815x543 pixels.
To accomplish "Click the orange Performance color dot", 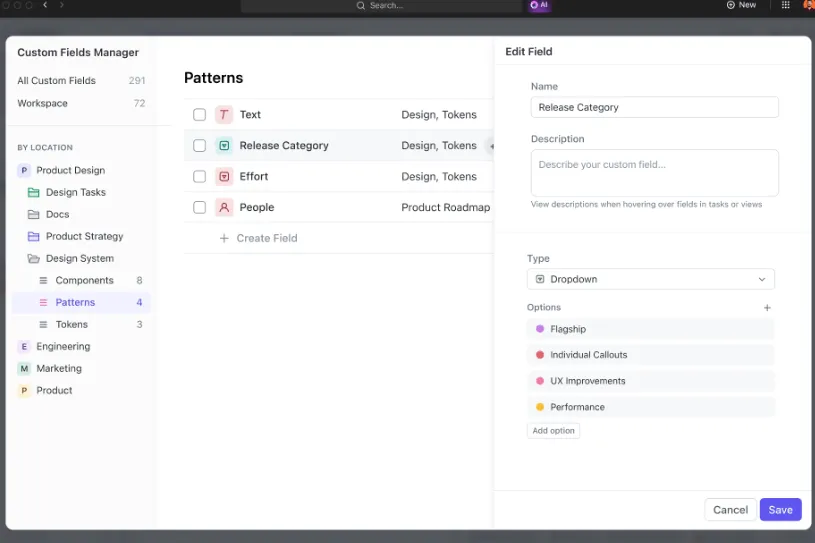I will [540, 407].
